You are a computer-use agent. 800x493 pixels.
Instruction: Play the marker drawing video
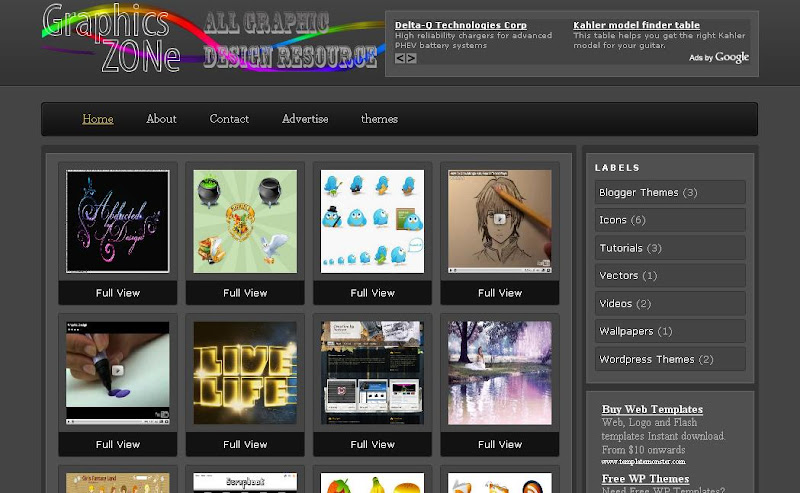[117, 373]
